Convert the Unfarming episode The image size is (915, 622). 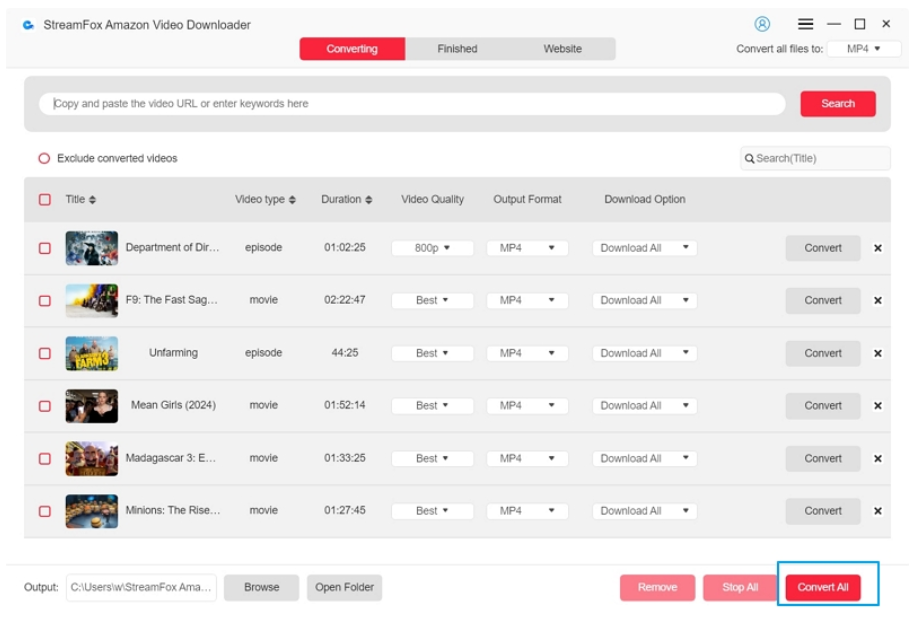coord(823,353)
